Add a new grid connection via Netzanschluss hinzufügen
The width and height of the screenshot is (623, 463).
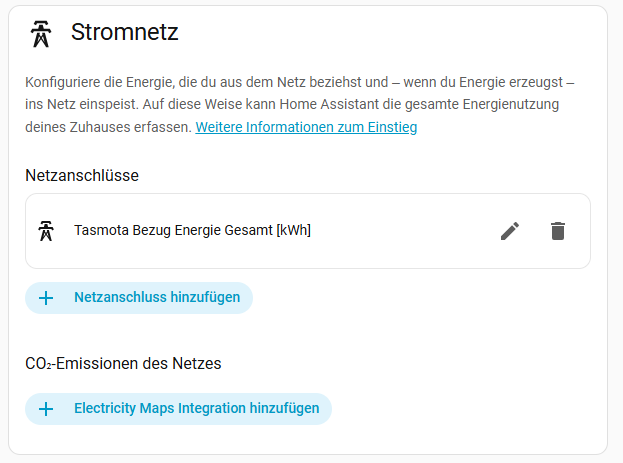click(x=139, y=298)
